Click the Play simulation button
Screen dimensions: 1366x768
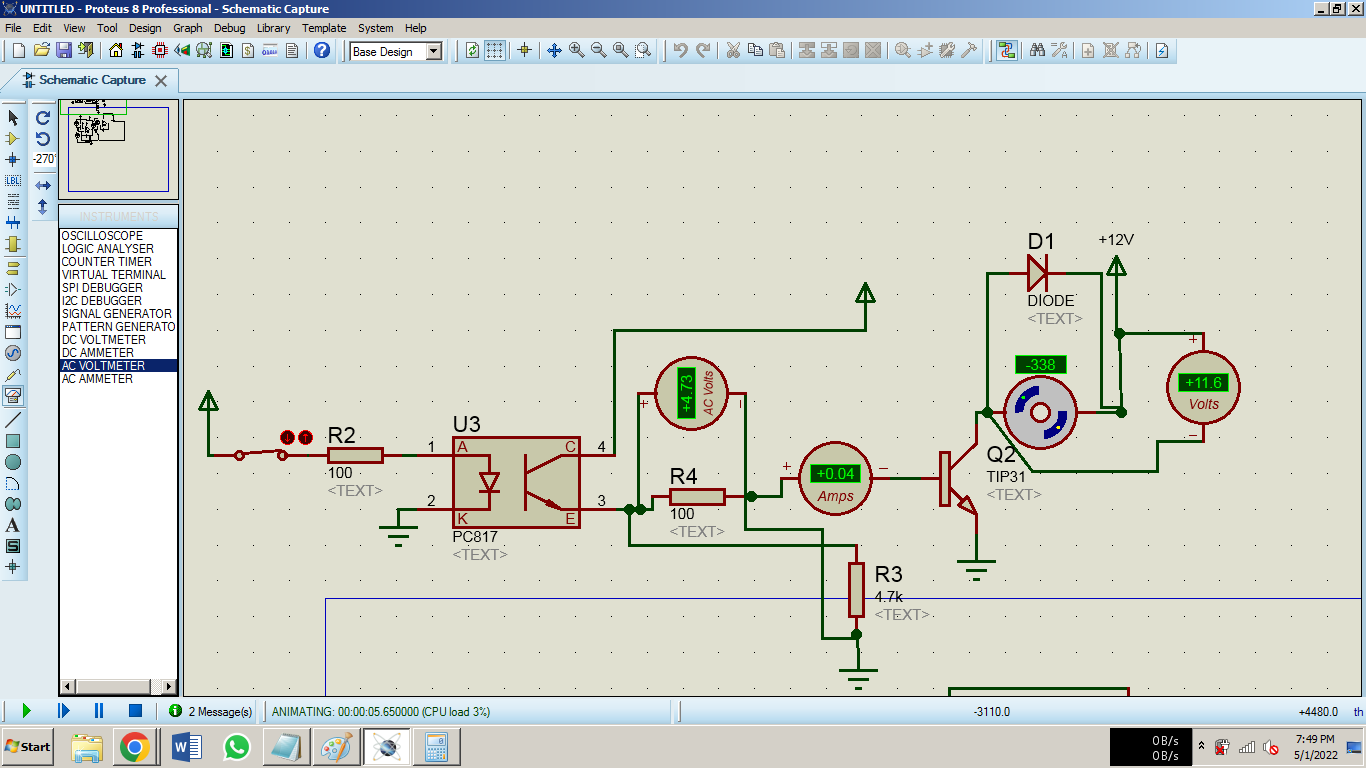26,711
